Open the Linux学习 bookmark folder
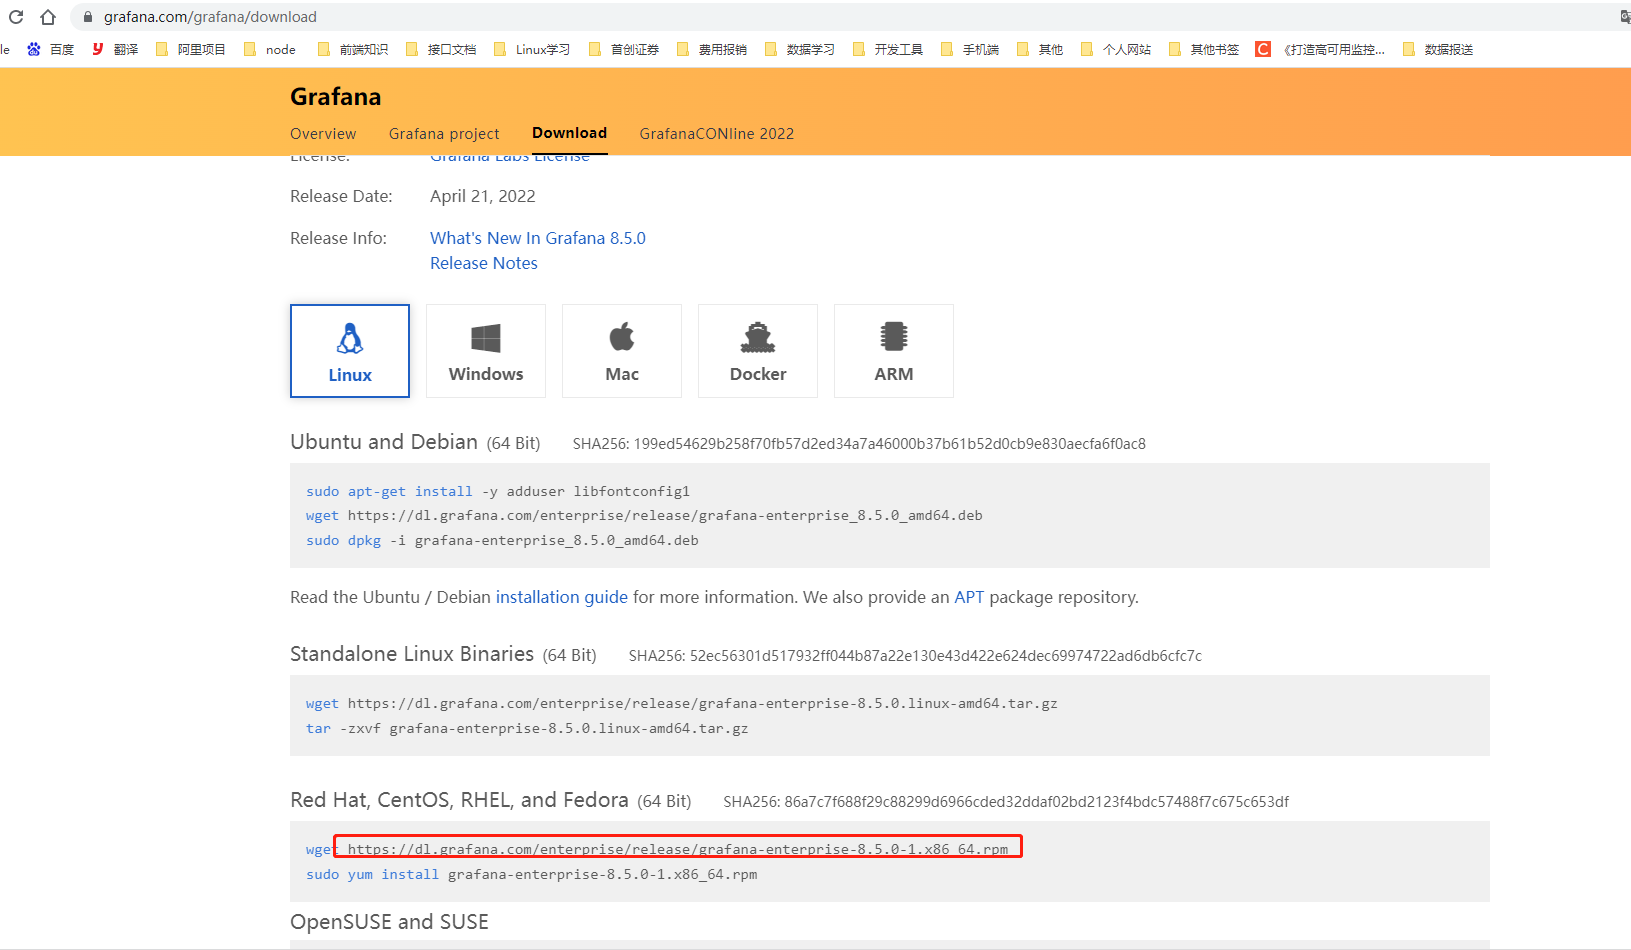Image resolution: width=1631 pixels, height=950 pixels. coord(532,49)
